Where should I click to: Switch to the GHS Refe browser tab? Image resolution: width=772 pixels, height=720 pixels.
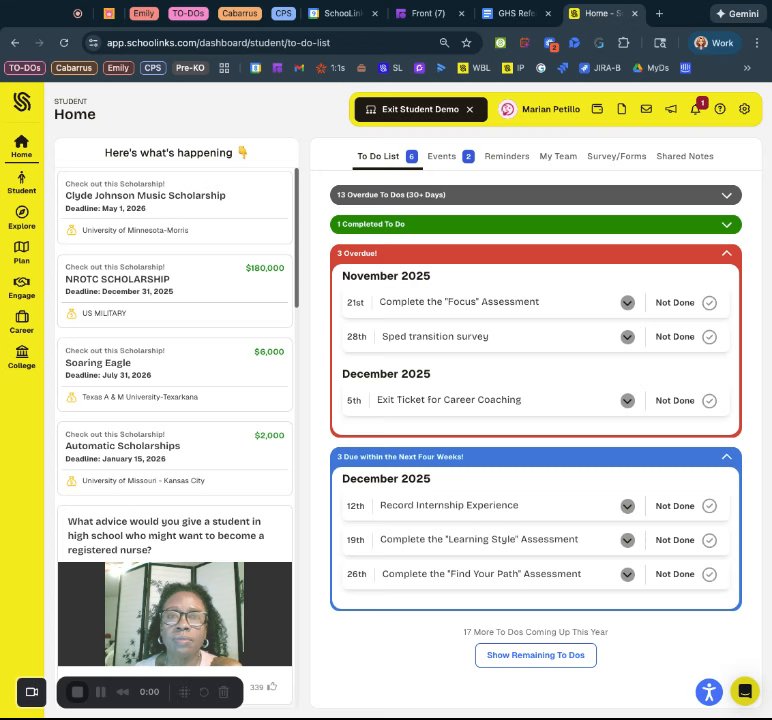coord(516,14)
